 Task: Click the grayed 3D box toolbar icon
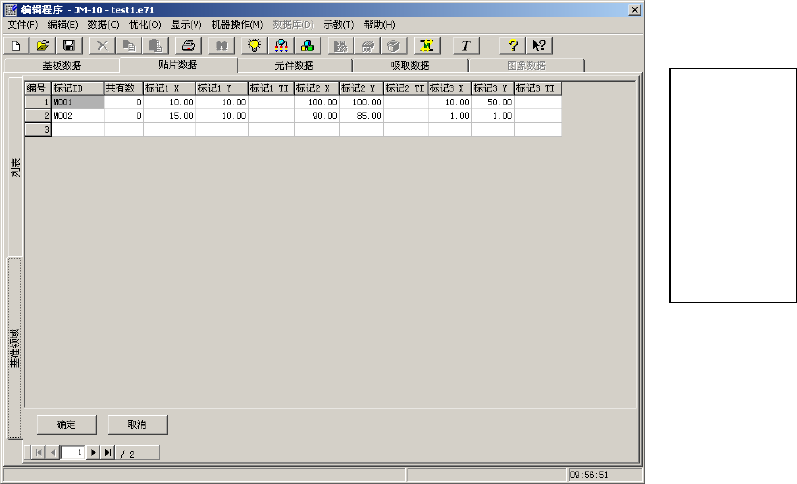pyautogui.click(x=394, y=46)
